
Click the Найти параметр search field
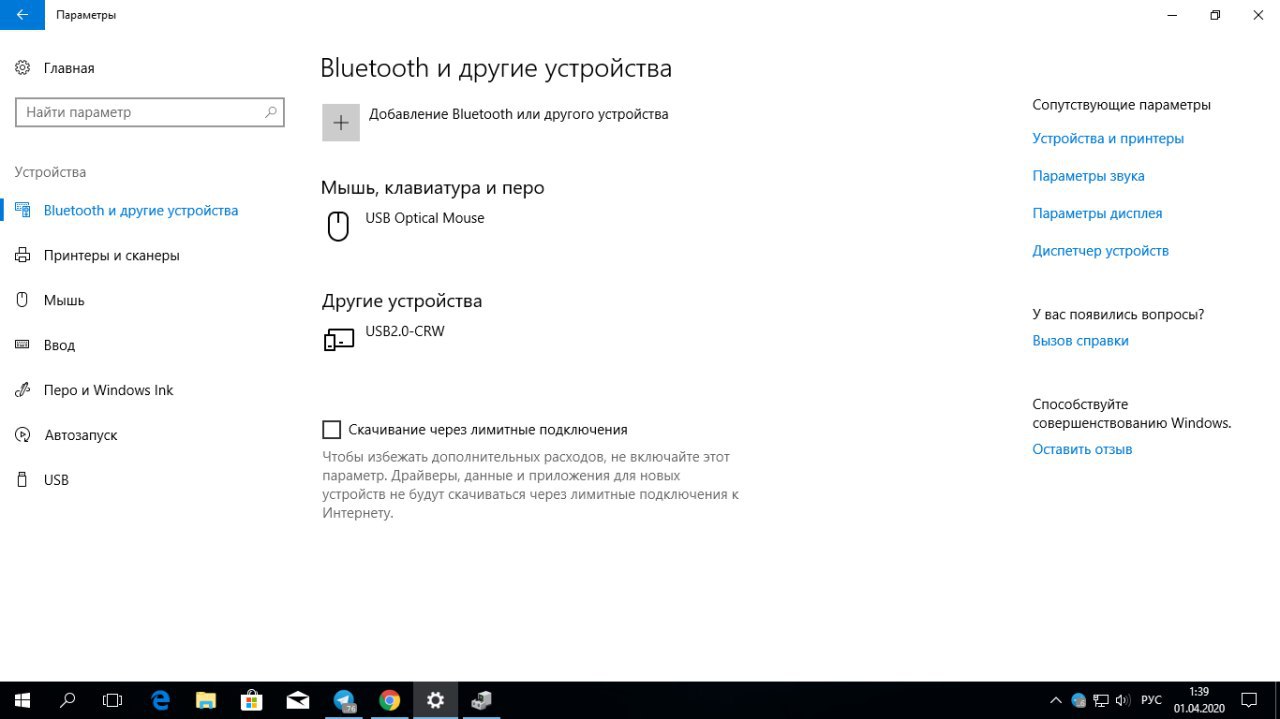[150, 112]
